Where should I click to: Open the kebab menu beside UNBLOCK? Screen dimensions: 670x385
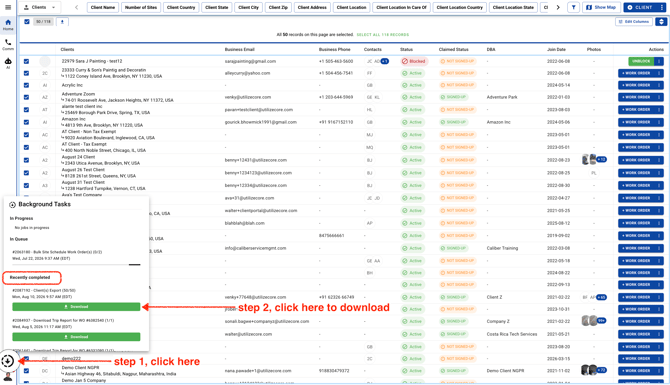(x=659, y=61)
